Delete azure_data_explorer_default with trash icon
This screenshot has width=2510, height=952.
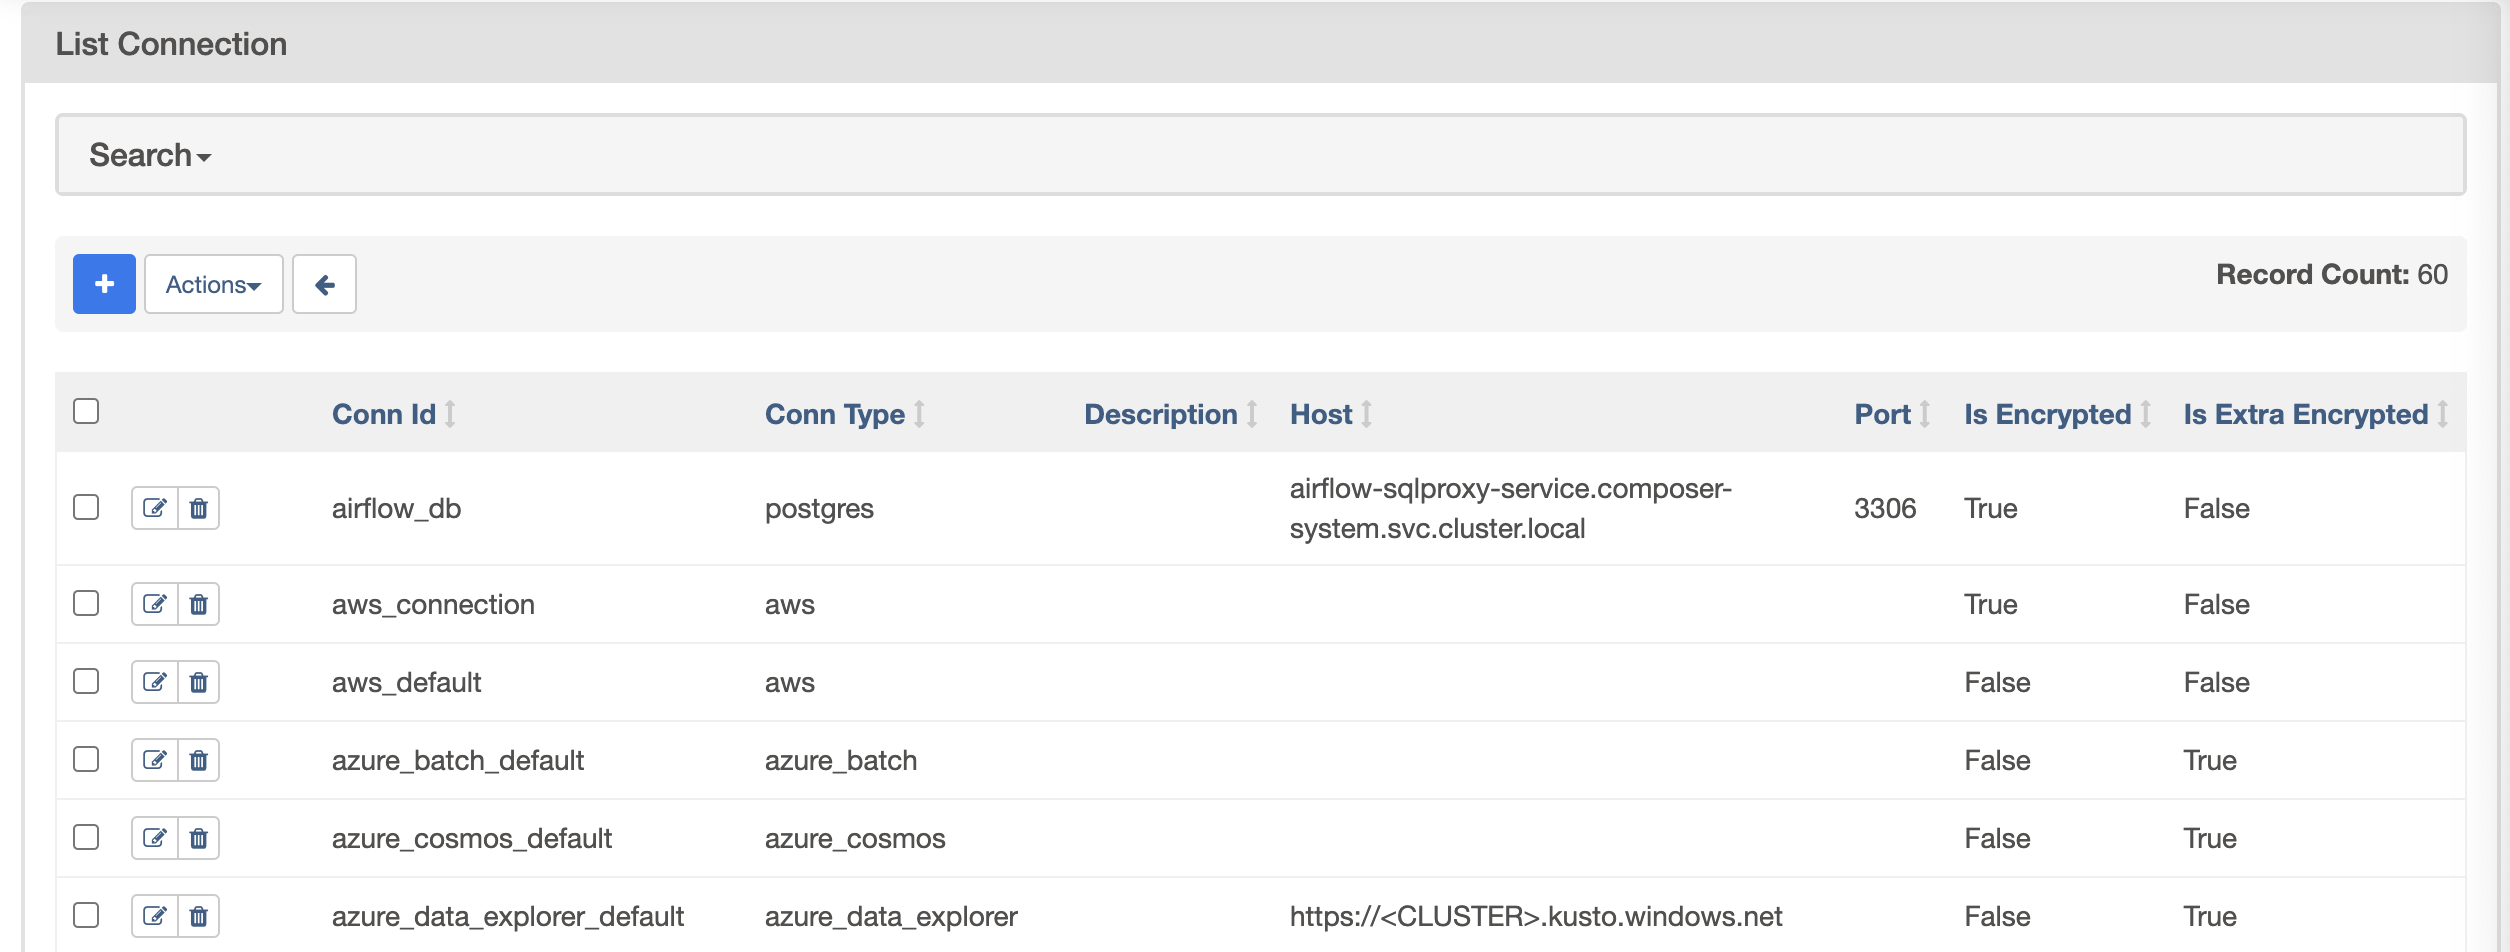(x=199, y=916)
